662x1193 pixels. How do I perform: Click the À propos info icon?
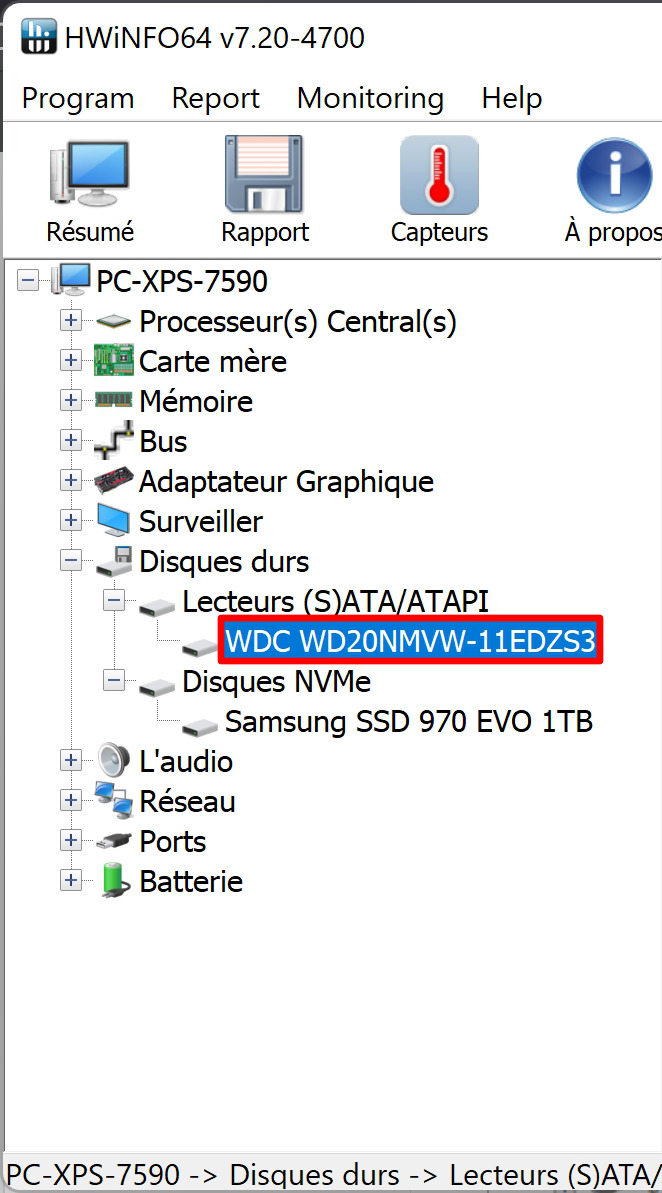point(615,175)
